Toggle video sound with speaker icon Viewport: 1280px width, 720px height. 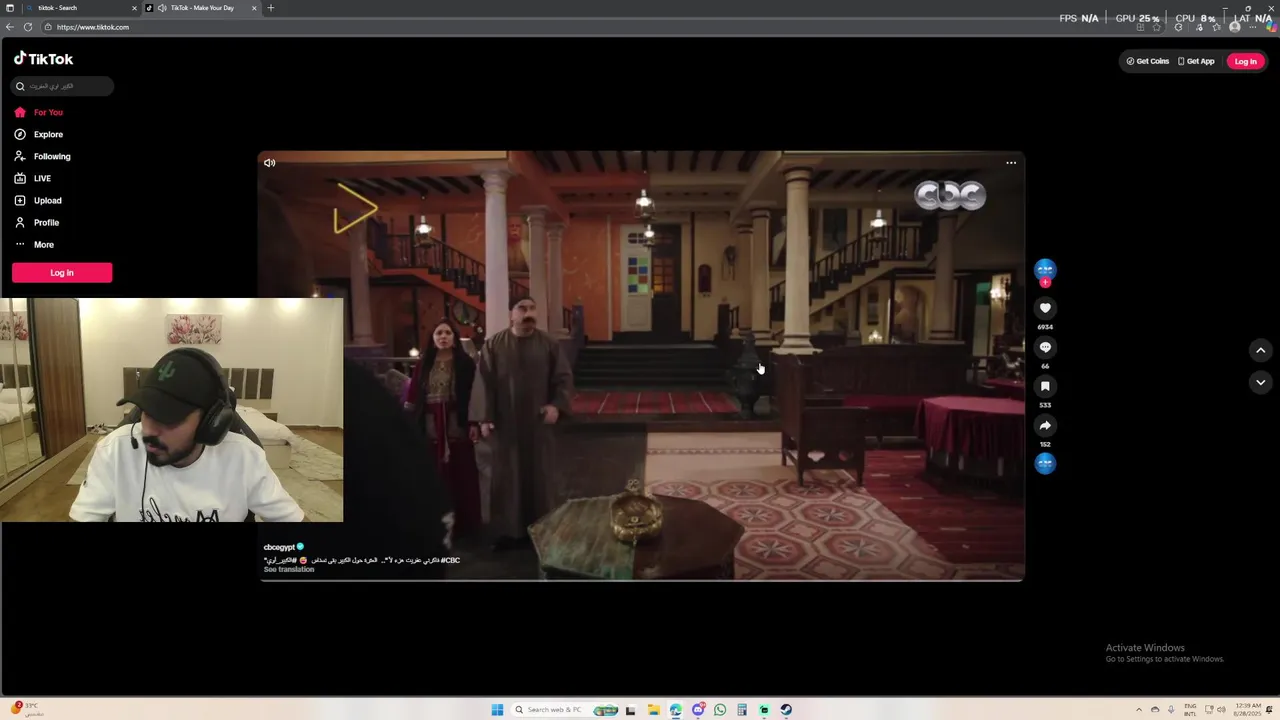pyautogui.click(x=269, y=162)
